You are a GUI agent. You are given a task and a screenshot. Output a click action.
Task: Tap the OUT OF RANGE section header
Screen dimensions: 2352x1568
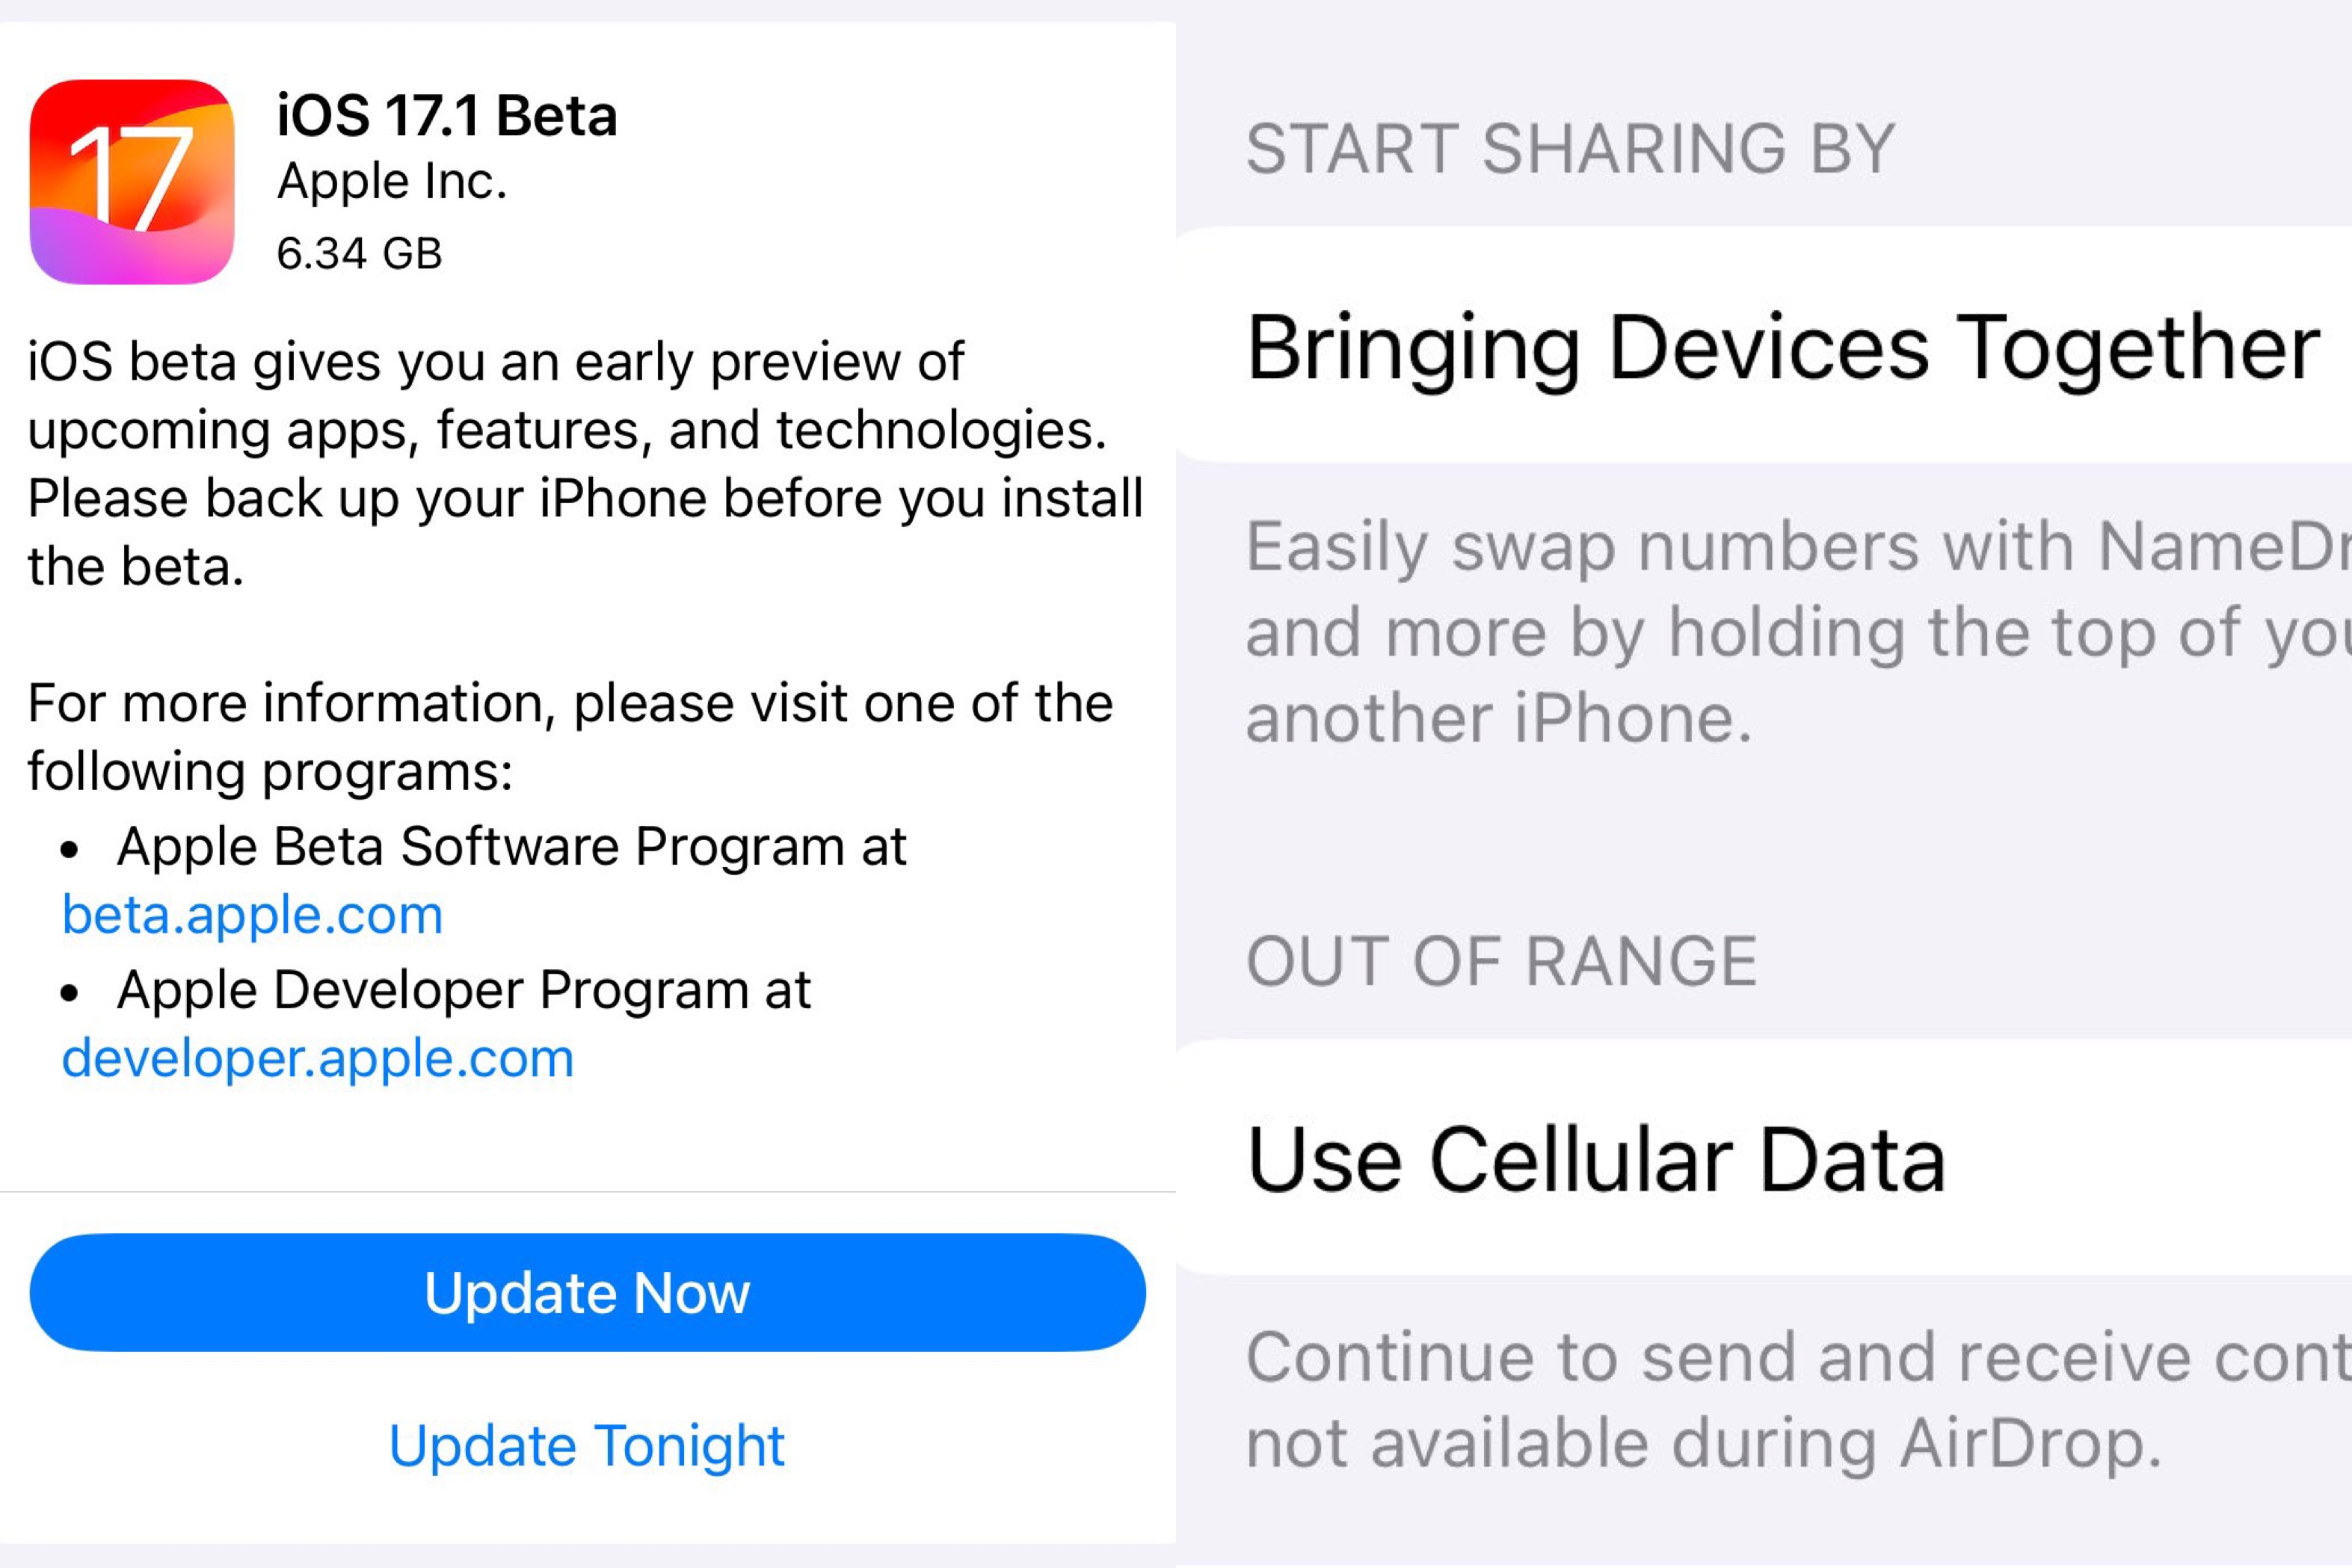(x=1501, y=961)
